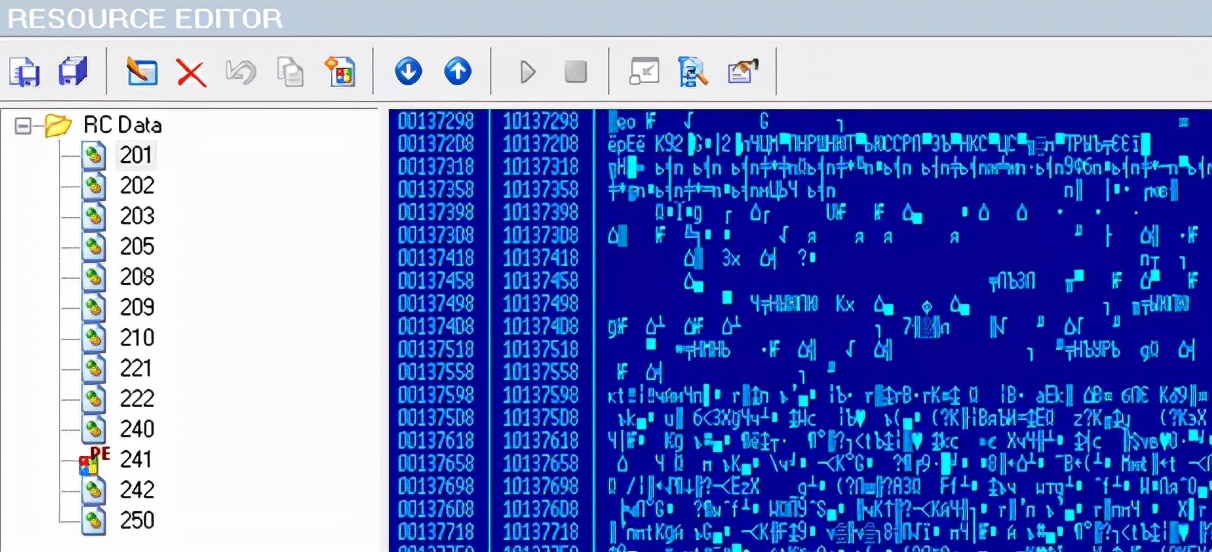1212x552 pixels.
Task: Click the colorful add resource icon
Action: (340, 72)
